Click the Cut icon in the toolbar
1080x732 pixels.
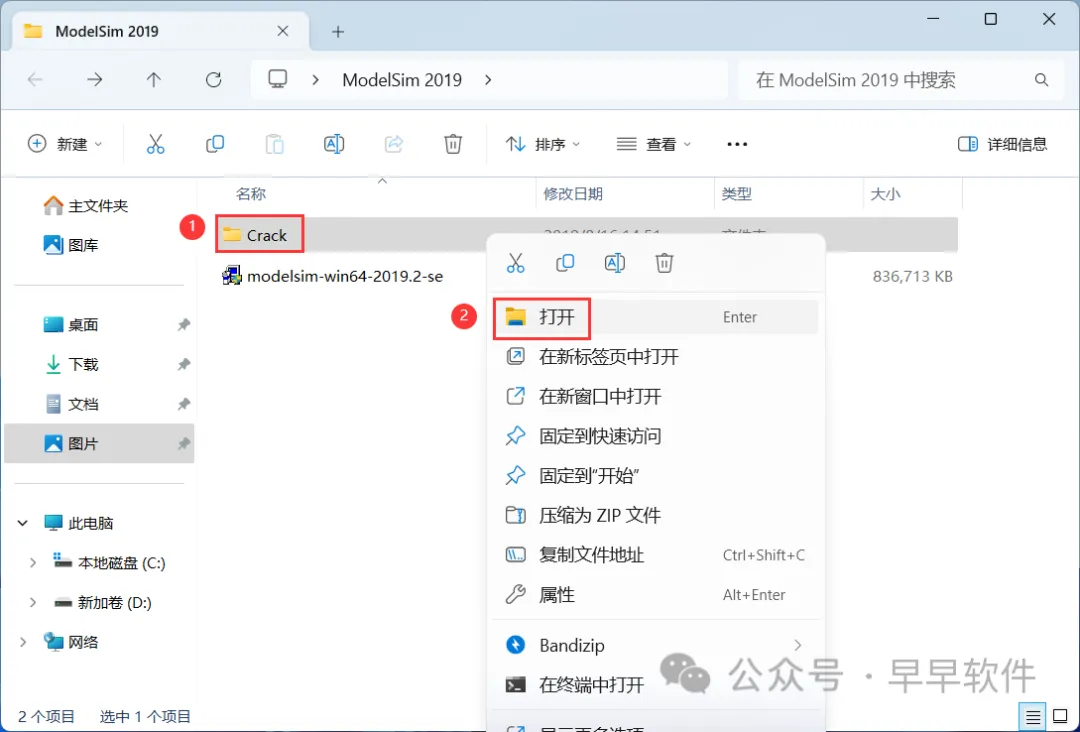[156, 144]
